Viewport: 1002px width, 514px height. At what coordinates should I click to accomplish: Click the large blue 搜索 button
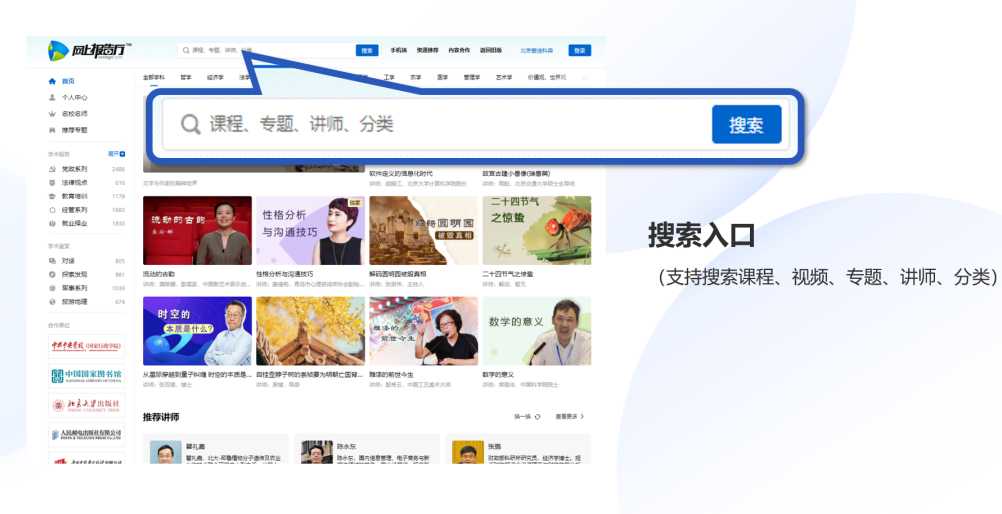coord(746,125)
